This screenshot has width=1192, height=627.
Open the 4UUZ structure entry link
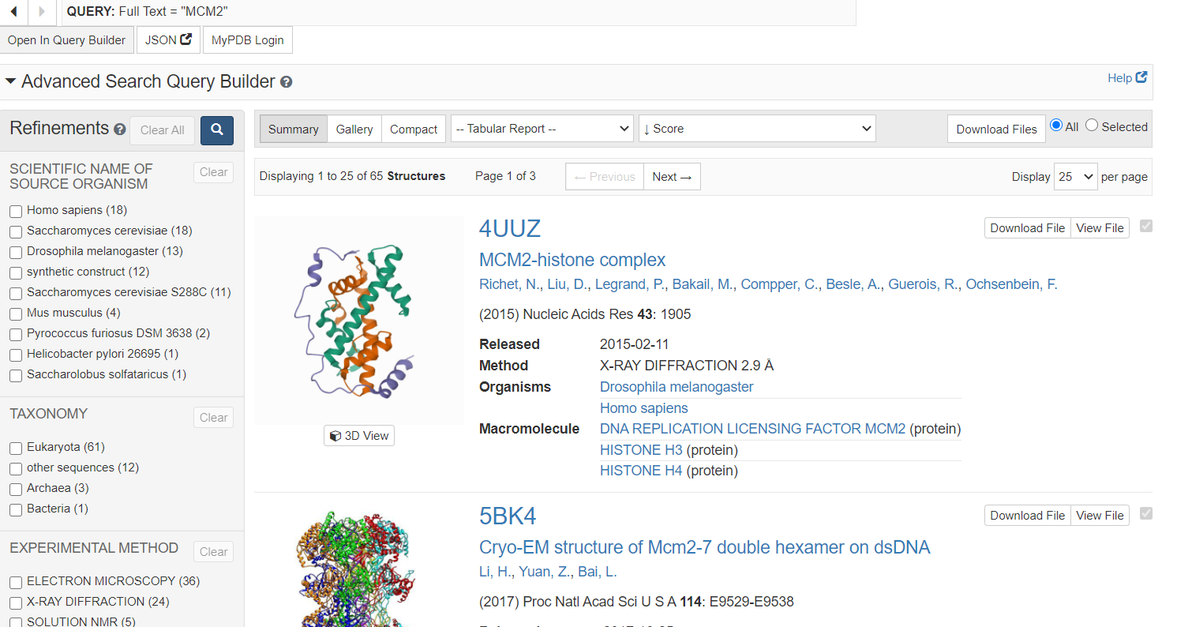(x=510, y=228)
